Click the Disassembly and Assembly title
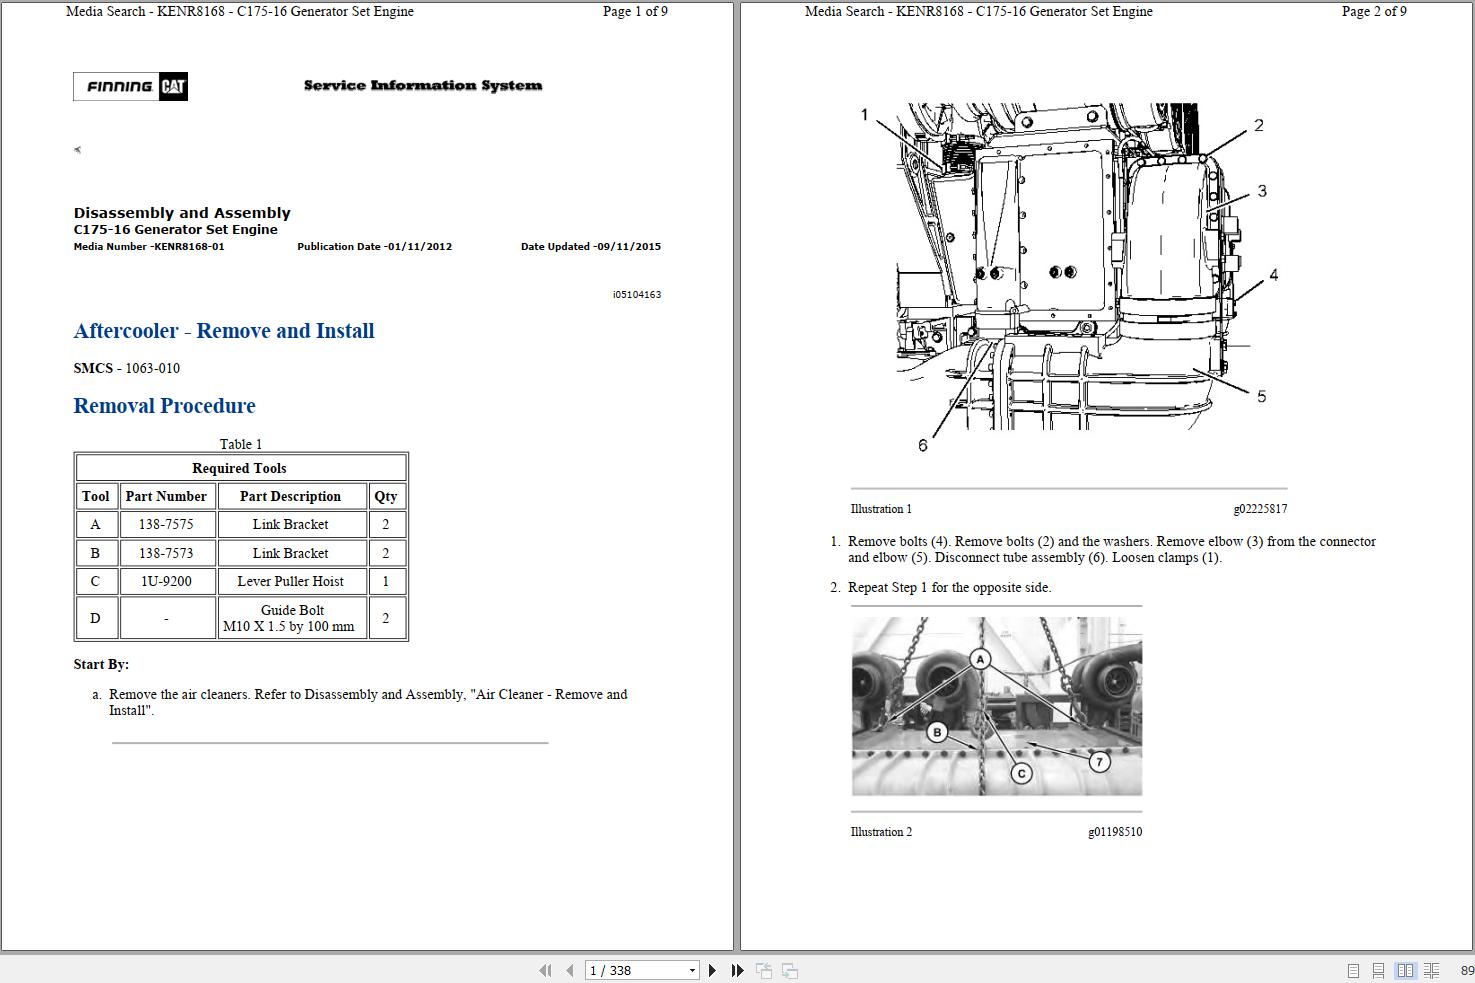 tap(182, 213)
